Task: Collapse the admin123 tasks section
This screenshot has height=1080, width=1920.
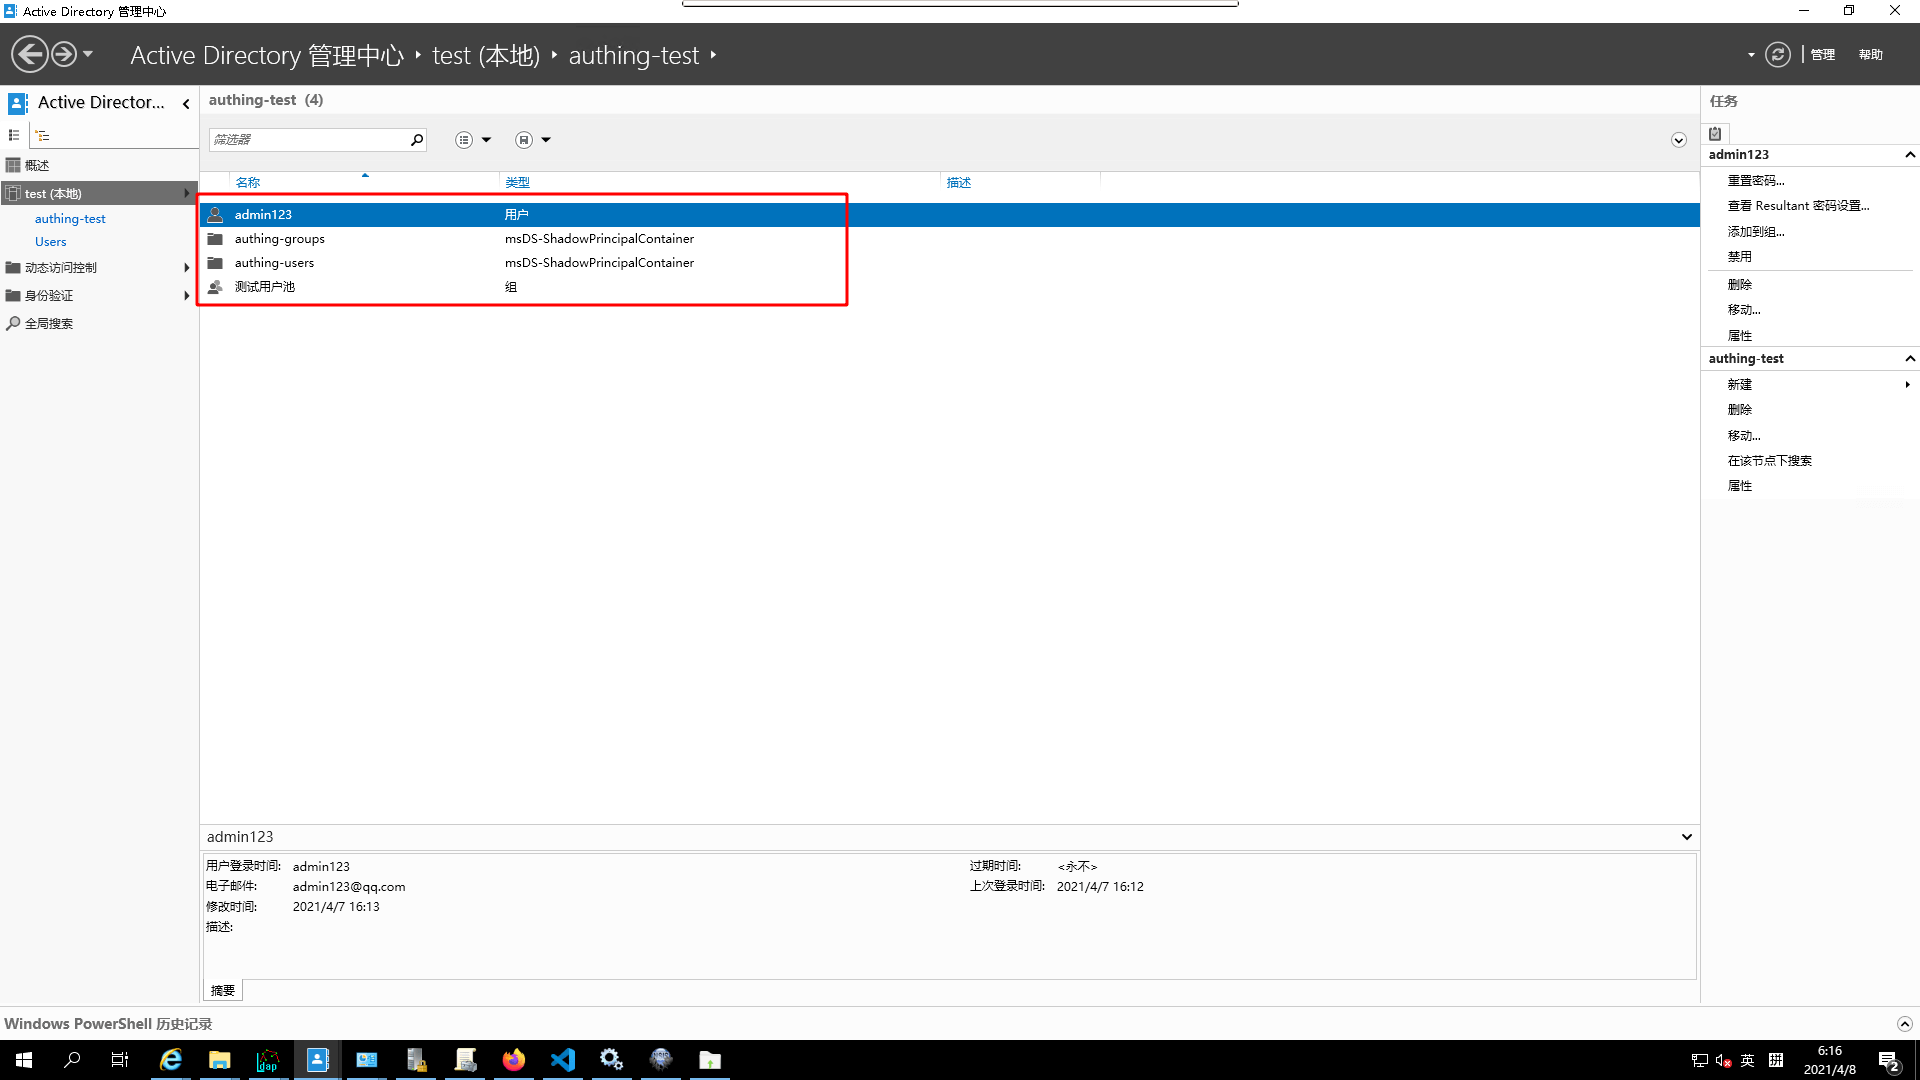Action: click(x=1909, y=155)
